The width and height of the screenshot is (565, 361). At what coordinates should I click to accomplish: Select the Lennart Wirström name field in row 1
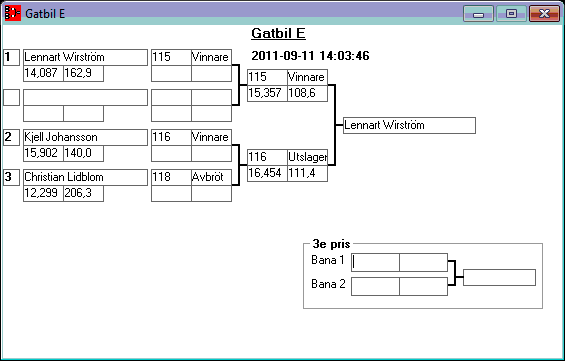point(85,57)
